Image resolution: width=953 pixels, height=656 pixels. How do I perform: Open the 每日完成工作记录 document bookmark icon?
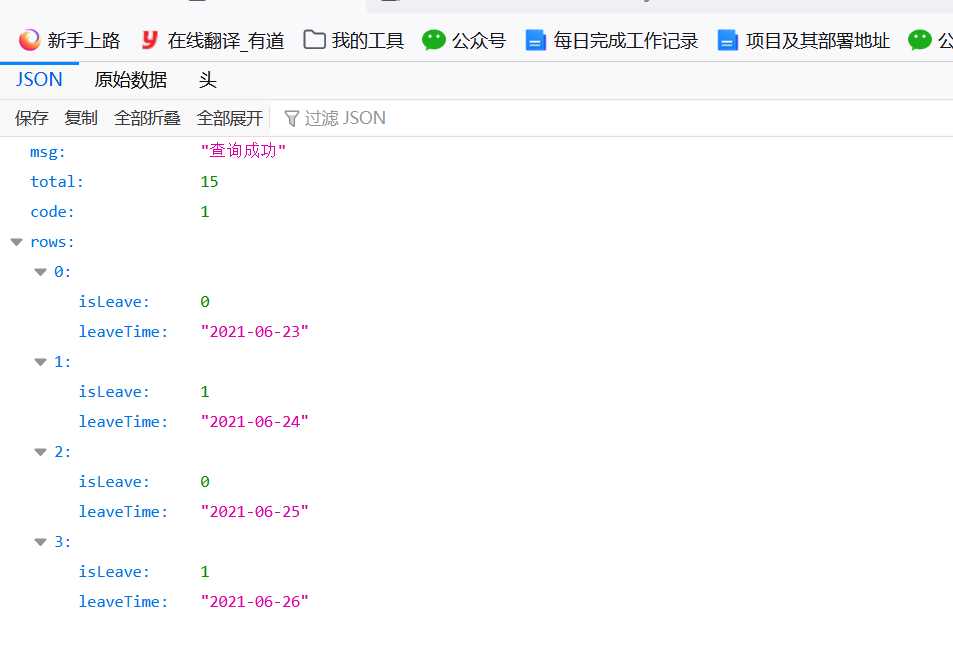tap(535, 40)
